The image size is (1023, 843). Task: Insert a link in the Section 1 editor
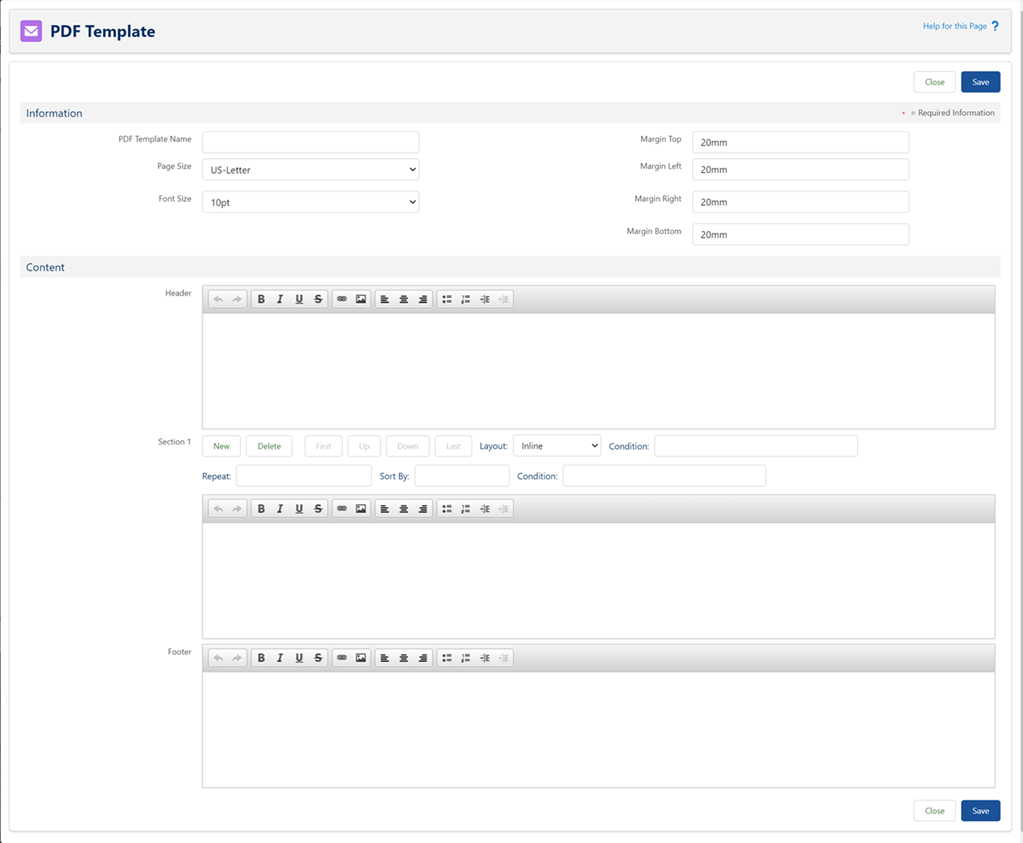342,509
